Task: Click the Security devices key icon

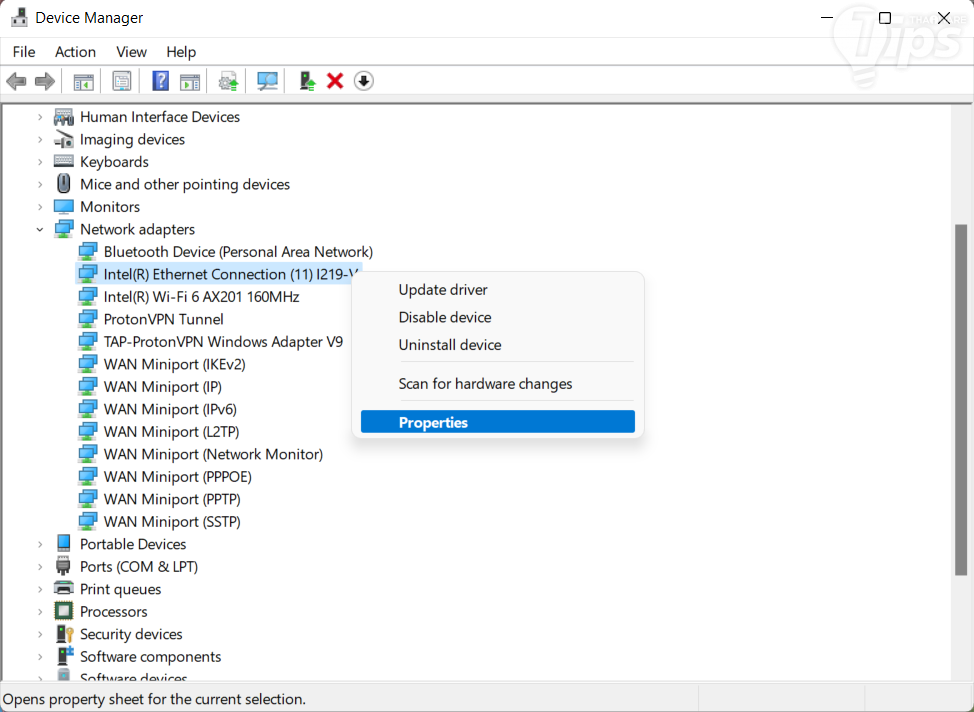Action: click(x=65, y=634)
